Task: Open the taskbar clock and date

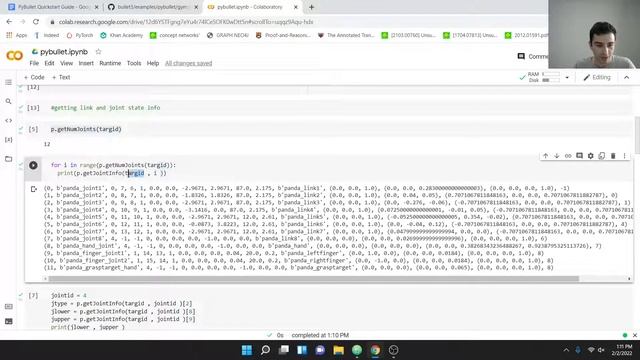Action: [x=622, y=350]
